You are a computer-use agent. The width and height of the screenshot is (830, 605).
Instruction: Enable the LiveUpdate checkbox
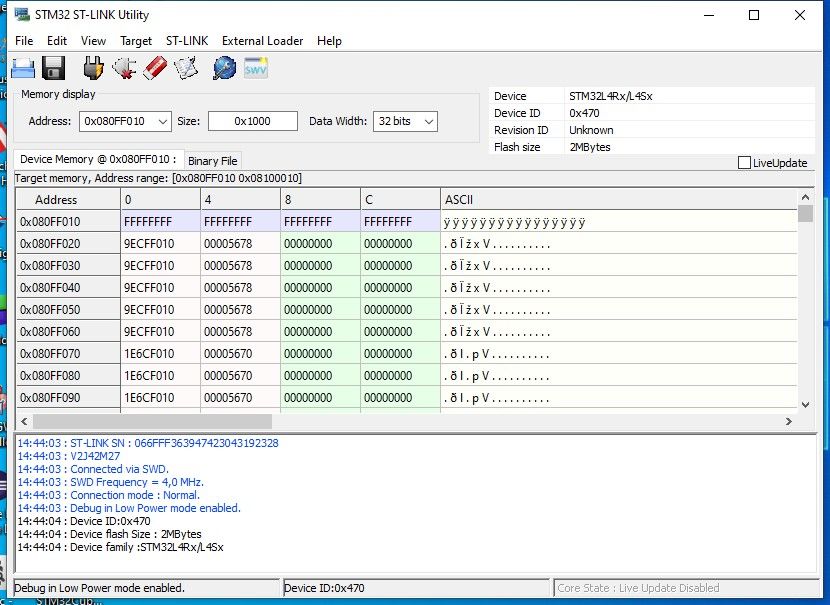[744, 162]
